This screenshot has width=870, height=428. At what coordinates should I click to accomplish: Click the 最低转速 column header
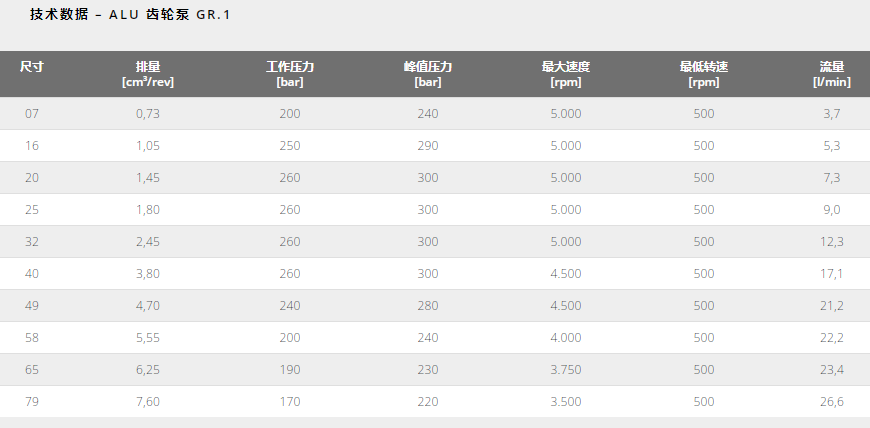click(704, 74)
